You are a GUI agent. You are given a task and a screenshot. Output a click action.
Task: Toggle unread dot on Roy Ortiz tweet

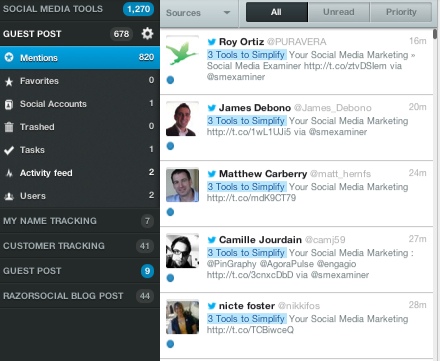tap(170, 80)
